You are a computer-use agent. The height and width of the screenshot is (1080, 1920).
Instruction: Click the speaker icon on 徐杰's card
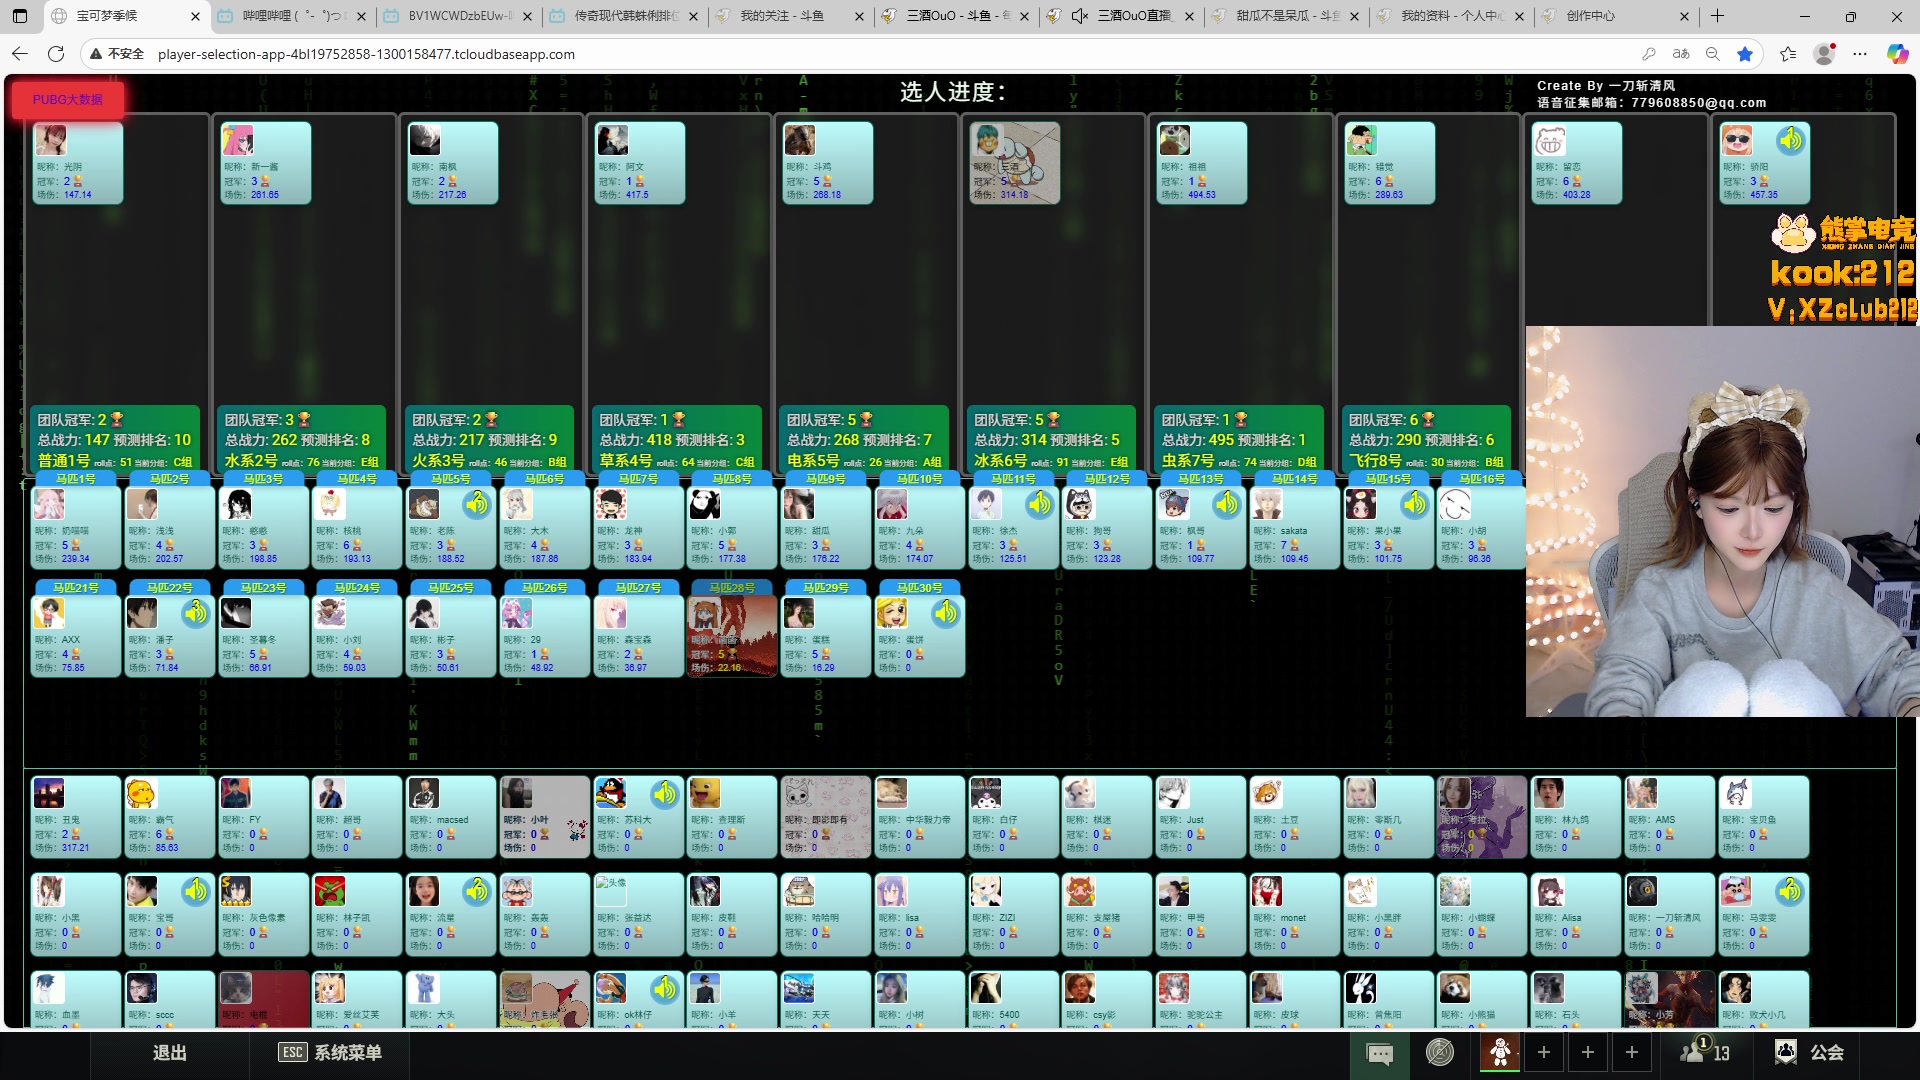[x=1040, y=504]
